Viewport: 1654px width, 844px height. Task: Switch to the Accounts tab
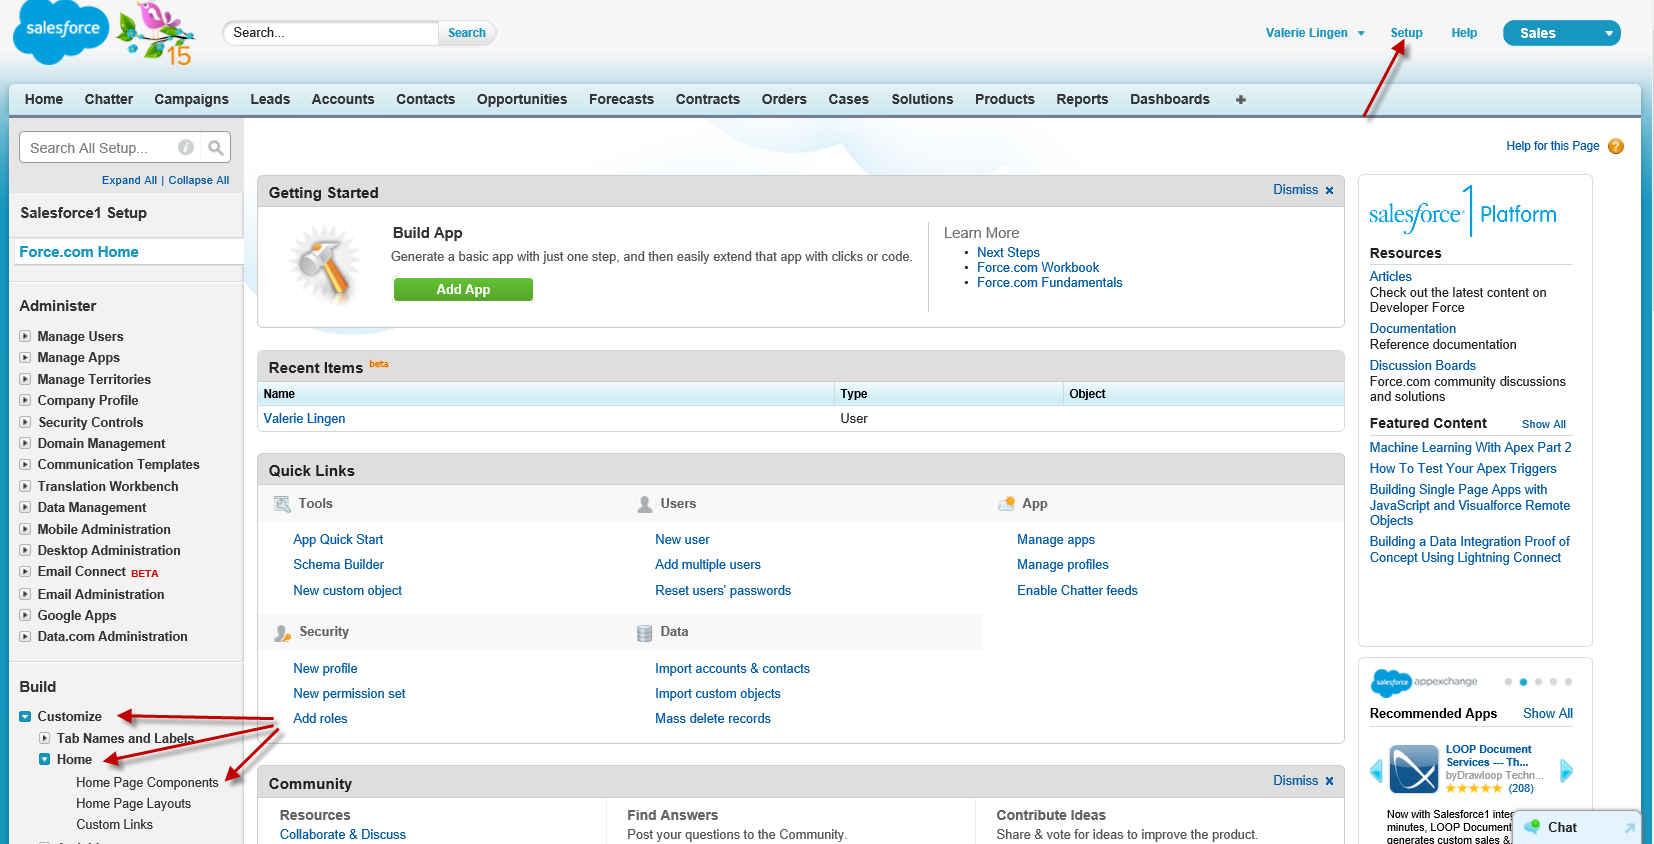pyautogui.click(x=343, y=99)
